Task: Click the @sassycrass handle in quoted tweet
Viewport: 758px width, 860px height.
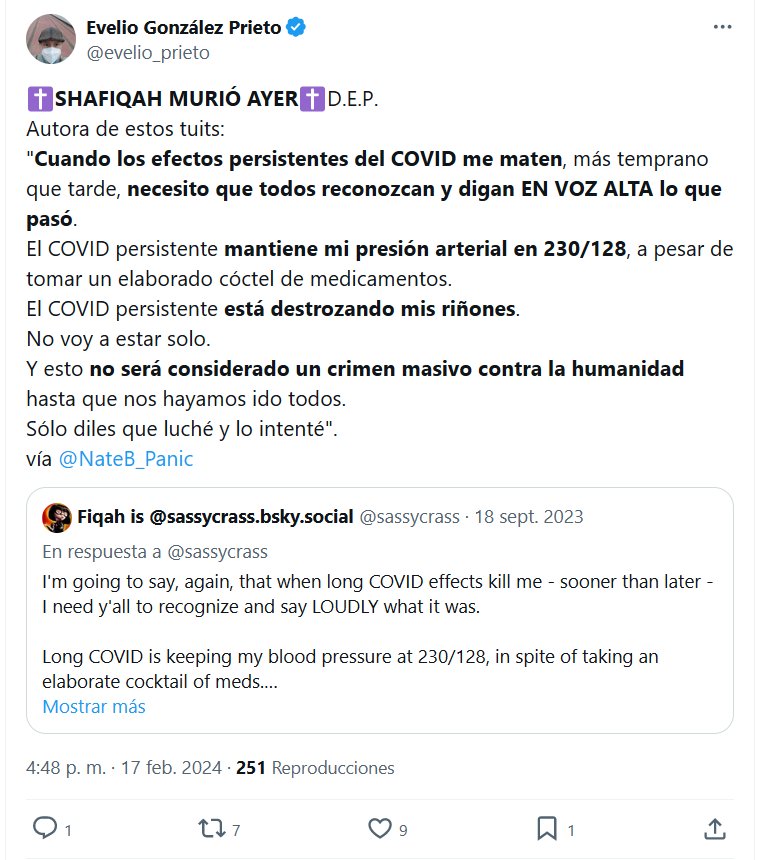Action: (x=409, y=517)
